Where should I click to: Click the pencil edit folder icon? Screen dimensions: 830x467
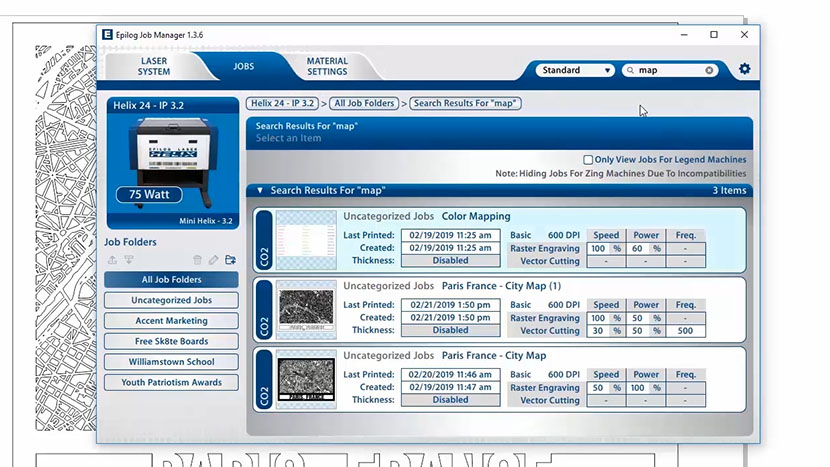click(213, 260)
